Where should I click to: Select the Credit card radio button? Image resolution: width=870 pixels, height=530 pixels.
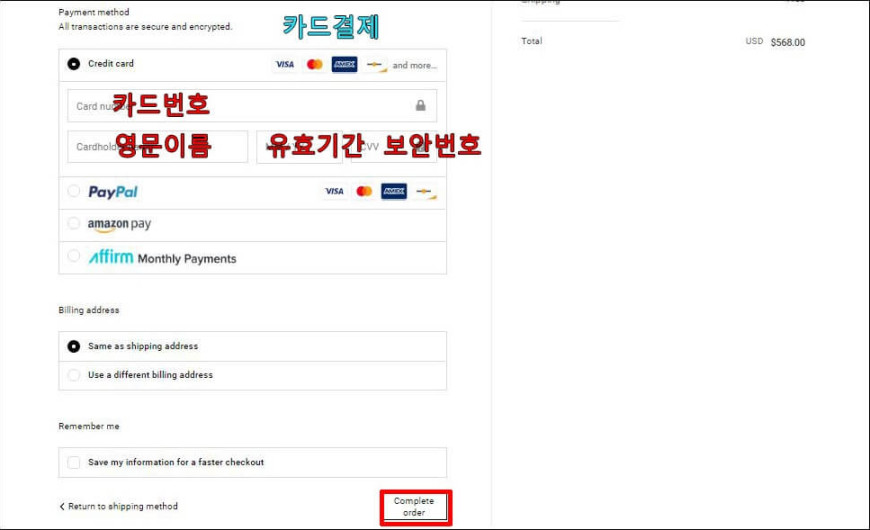73,64
